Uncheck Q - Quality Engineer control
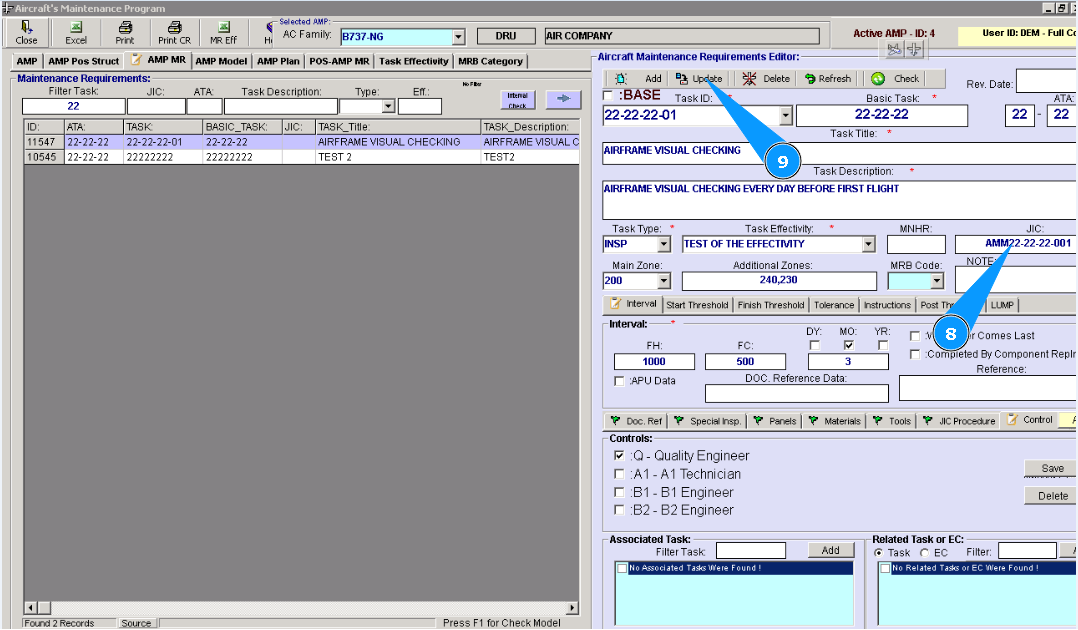 point(619,455)
